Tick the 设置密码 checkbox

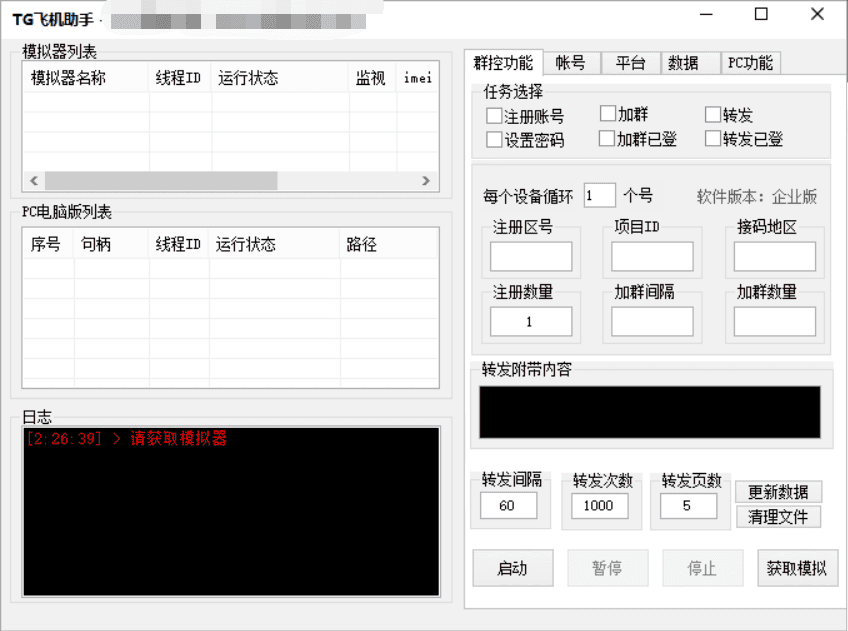pos(494,140)
